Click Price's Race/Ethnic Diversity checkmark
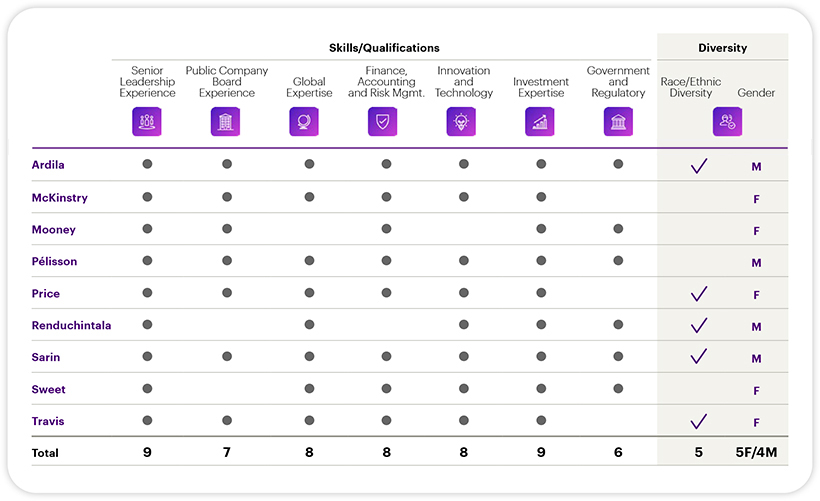Screen dimensions: 820x501 (x=699, y=294)
